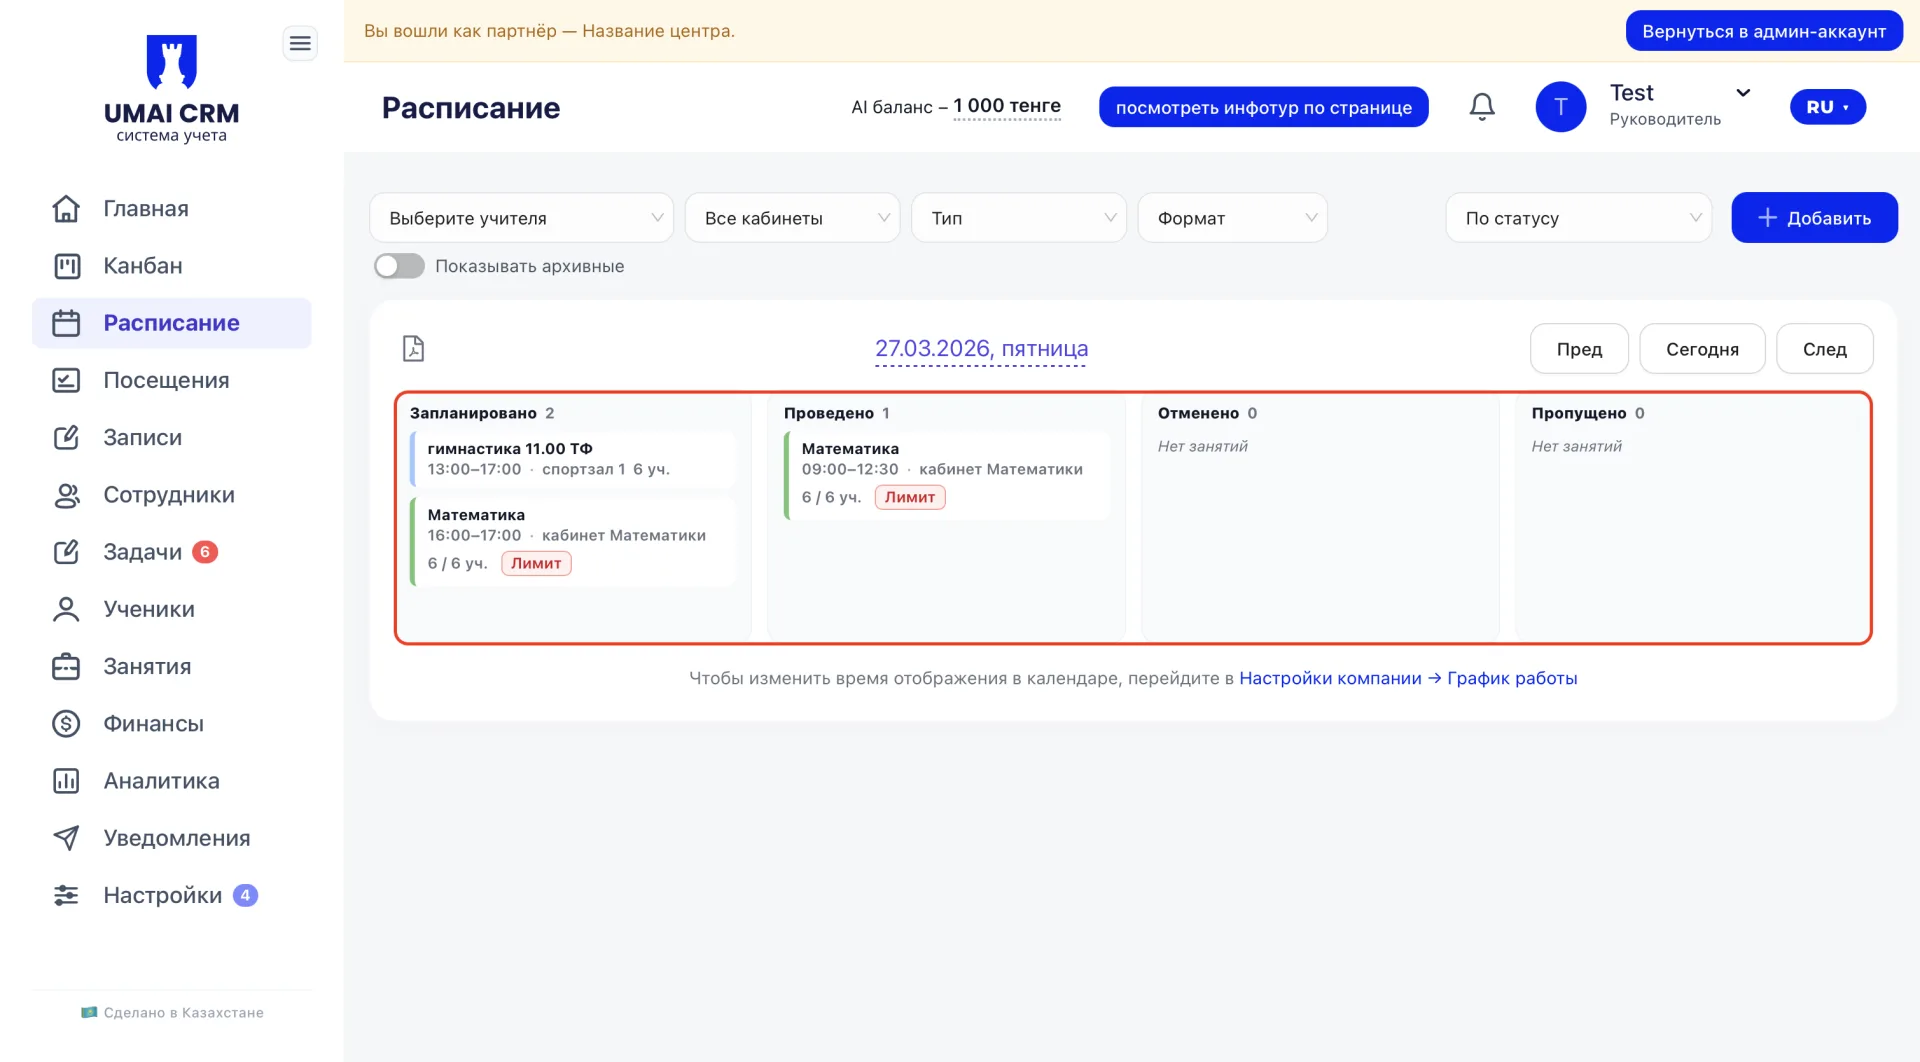Image resolution: width=1920 pixels, height=1062 pixels.
Task: Click the Записи edit icon
Action: pyautogui.click(x=66, y=437)
